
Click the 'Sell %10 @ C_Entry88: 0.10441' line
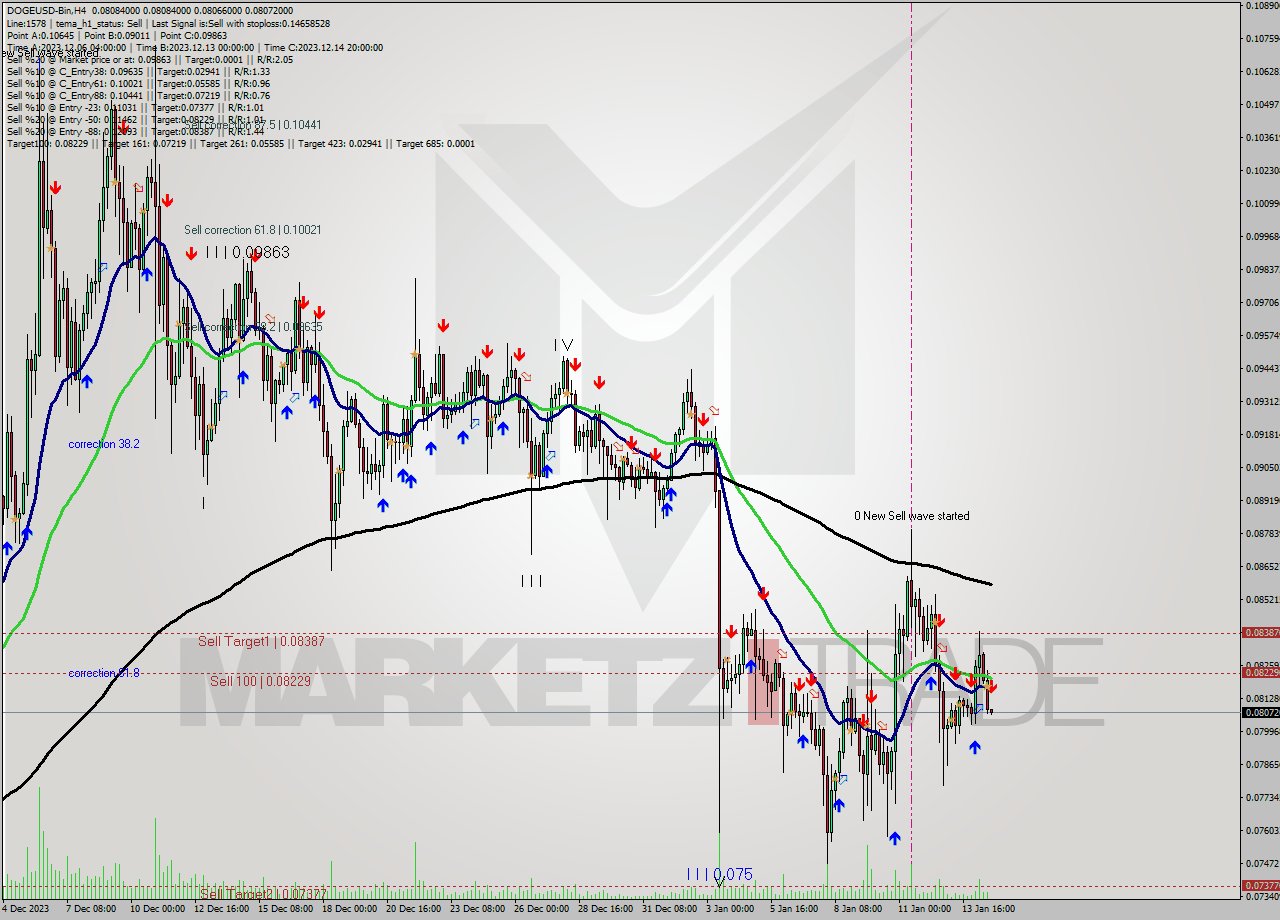click(x=138, y=96)
